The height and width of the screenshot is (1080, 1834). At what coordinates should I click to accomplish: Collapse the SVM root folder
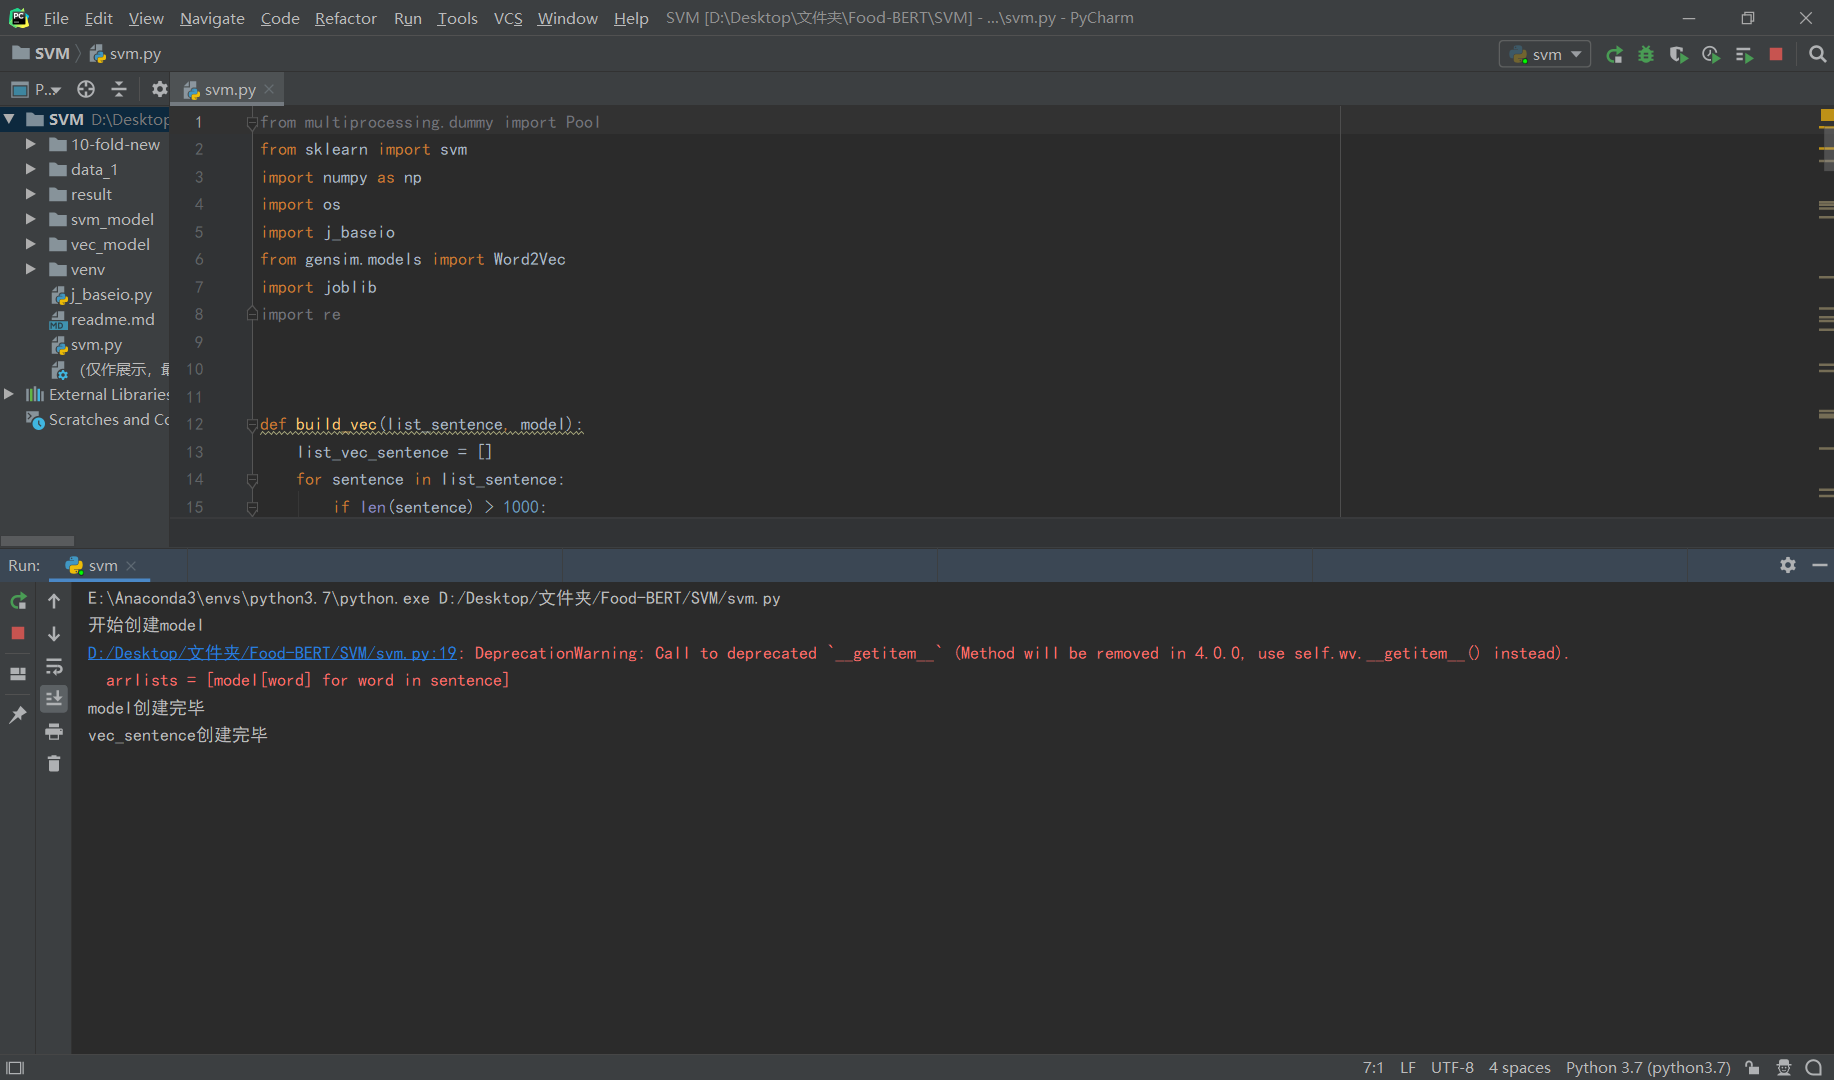pos(9,119)
